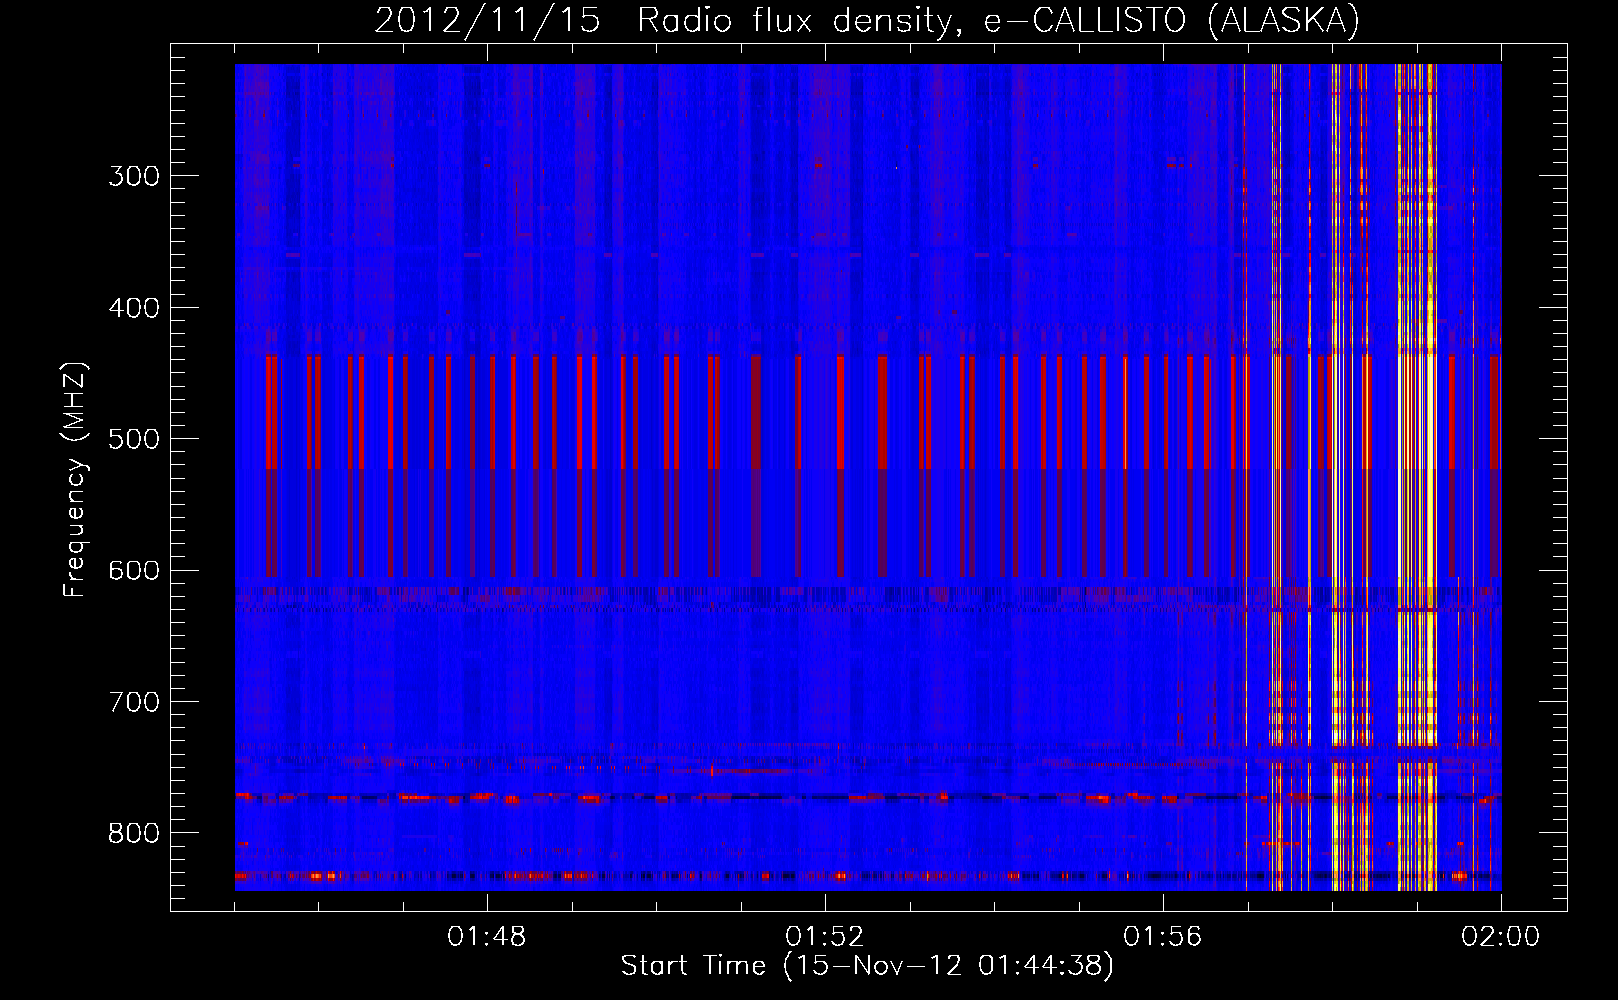The width and height of the screenshot is (1618, 1000).
Task: Click the "02:00" time tick label
Action: pos(1501,937)
